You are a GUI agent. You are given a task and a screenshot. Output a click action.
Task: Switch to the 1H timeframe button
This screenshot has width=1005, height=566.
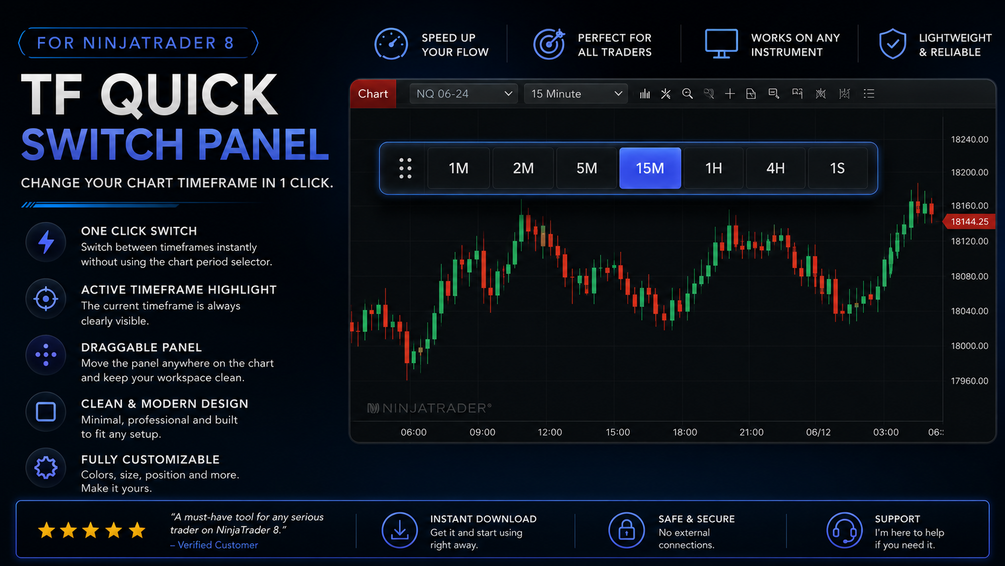(713, 168)
